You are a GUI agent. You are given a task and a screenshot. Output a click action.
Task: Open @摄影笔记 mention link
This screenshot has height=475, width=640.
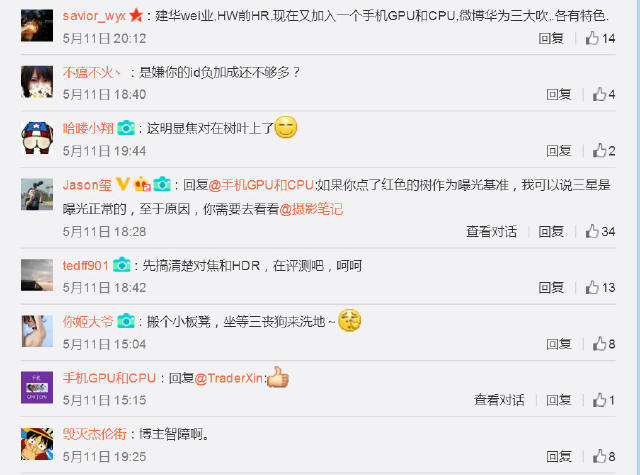tap(311, 209)
